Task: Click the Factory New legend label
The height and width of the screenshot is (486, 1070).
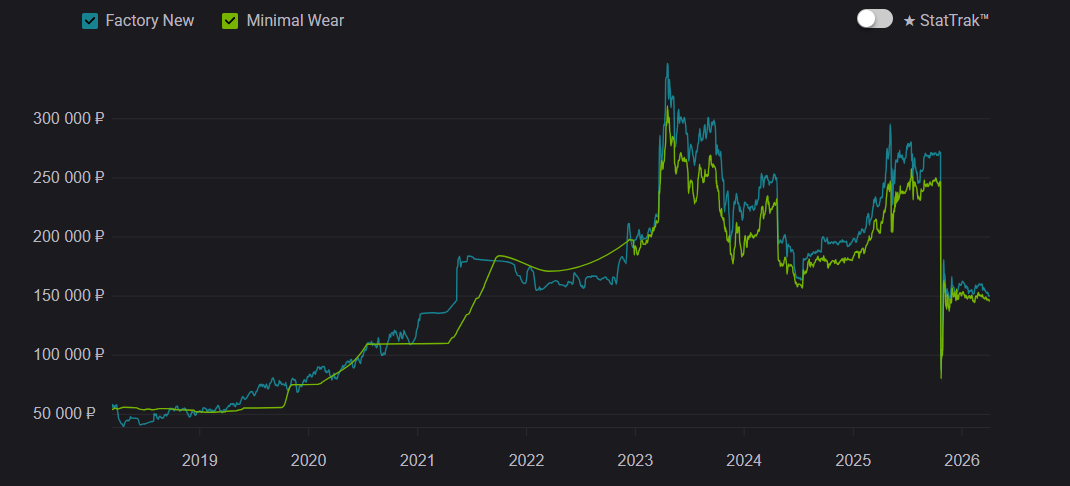Action: 150,20
